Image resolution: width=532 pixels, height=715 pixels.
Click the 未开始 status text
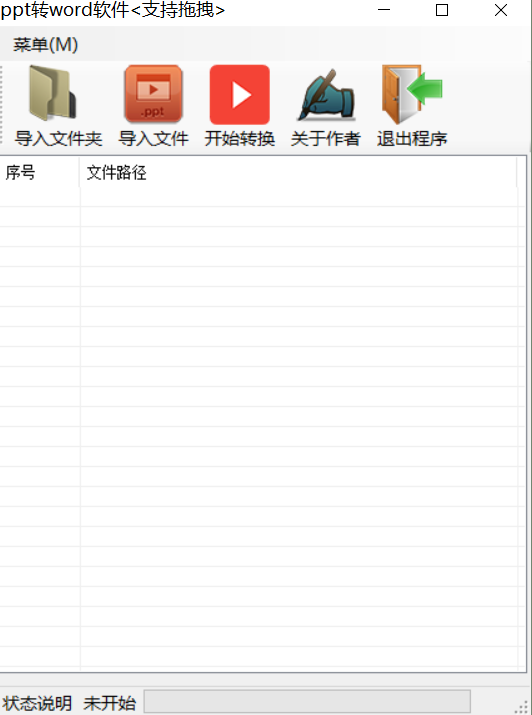(109, 703)
